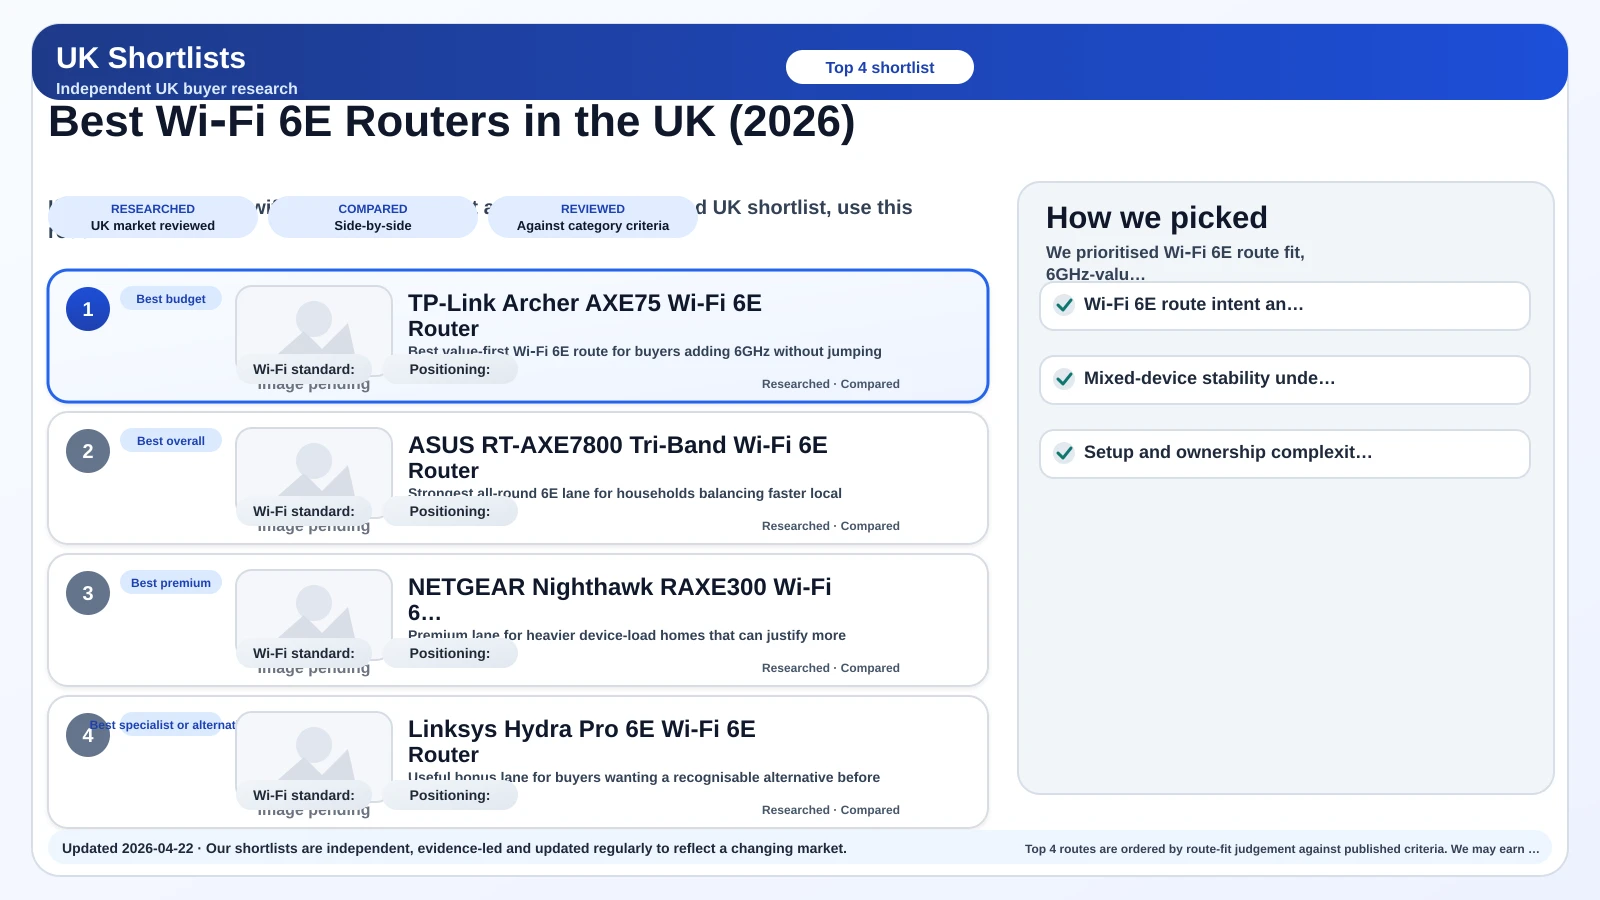Select the Compared Side-by-side badge

pos(373,217)
